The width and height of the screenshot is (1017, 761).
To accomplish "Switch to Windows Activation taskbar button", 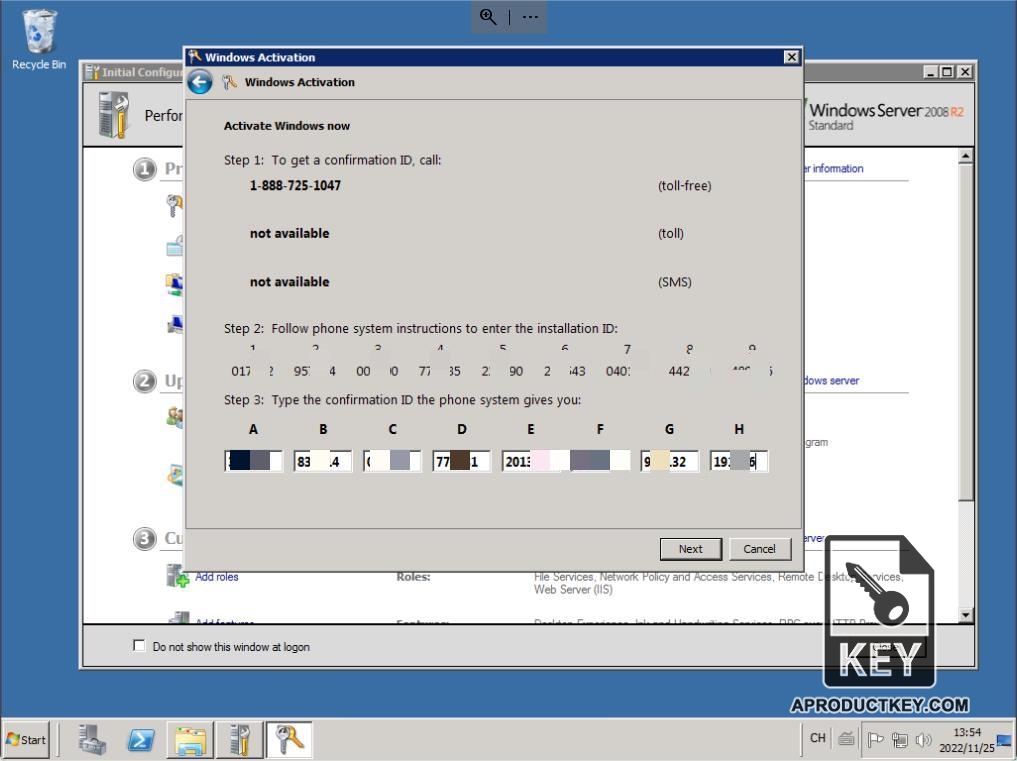I will 289,740.
